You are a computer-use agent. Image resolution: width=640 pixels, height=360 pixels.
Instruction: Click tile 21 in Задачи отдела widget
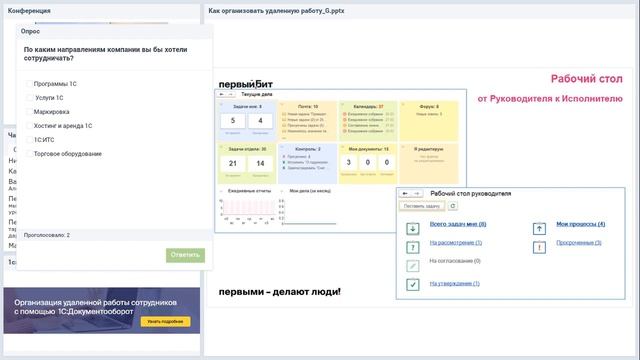(x=233, y=164)
